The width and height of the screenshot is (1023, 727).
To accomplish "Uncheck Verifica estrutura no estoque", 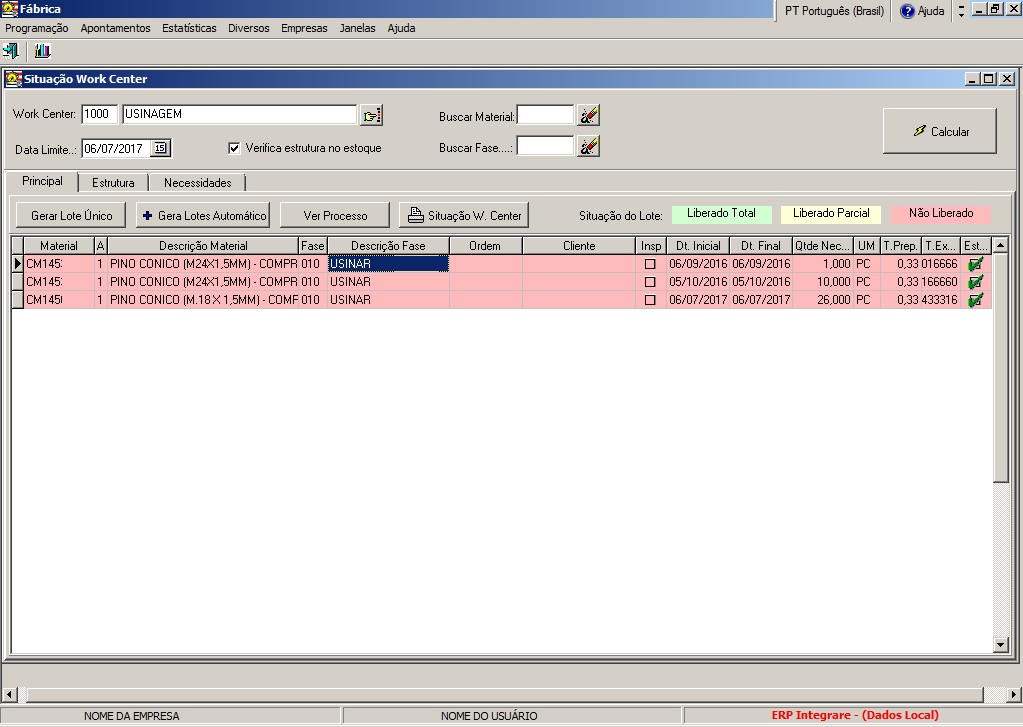I will click(x=235, y=146).
